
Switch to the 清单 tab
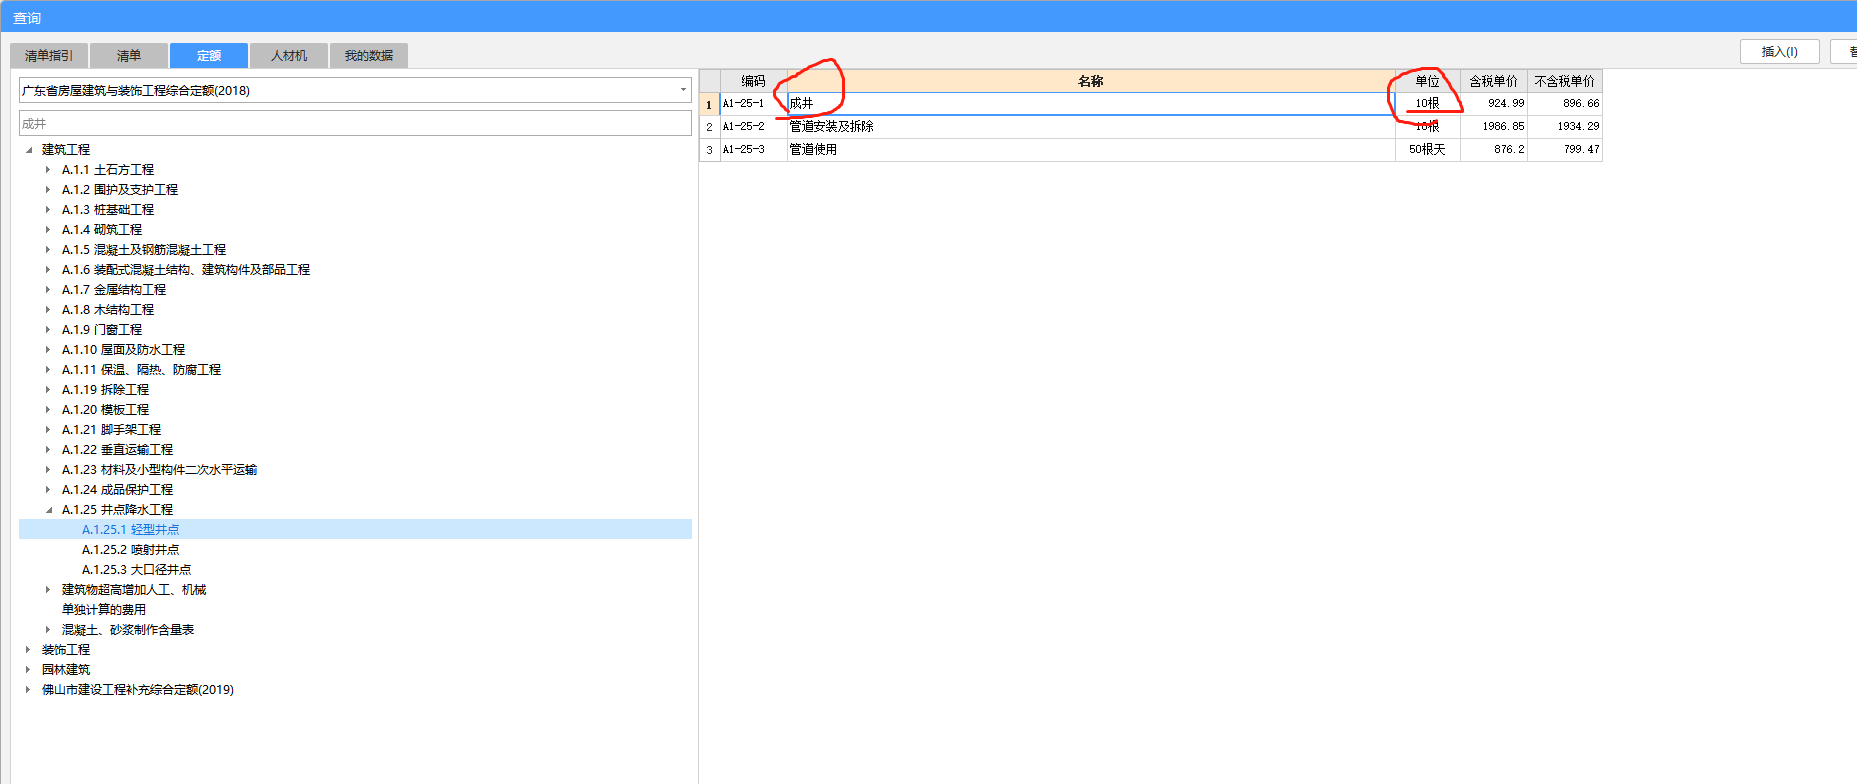click(x=129, y=55)
